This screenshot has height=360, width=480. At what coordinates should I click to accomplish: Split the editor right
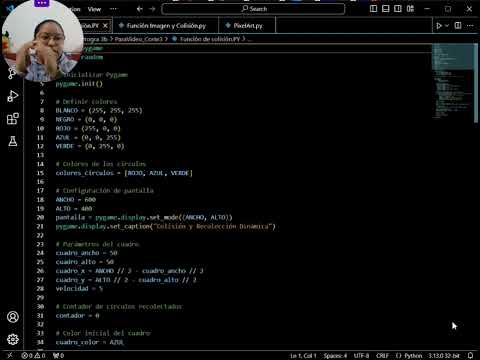point(458,26)
